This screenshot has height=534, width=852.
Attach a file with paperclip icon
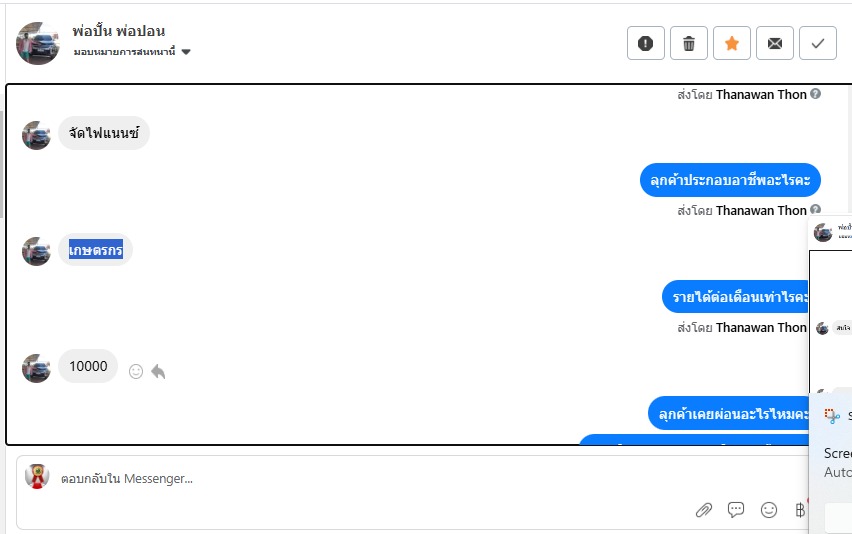704,510
